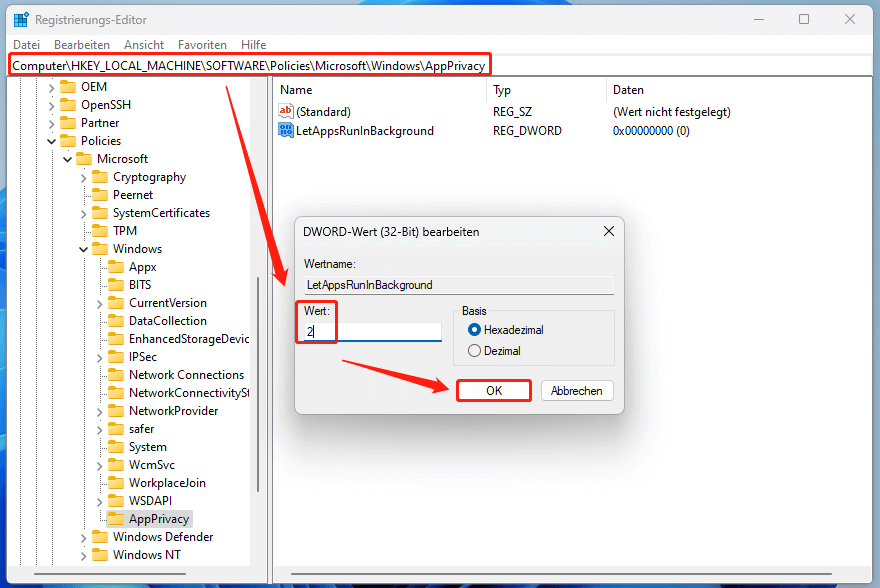
Task: Collapse the Windows key under Microsoft
Action: (x=83, y=249)
